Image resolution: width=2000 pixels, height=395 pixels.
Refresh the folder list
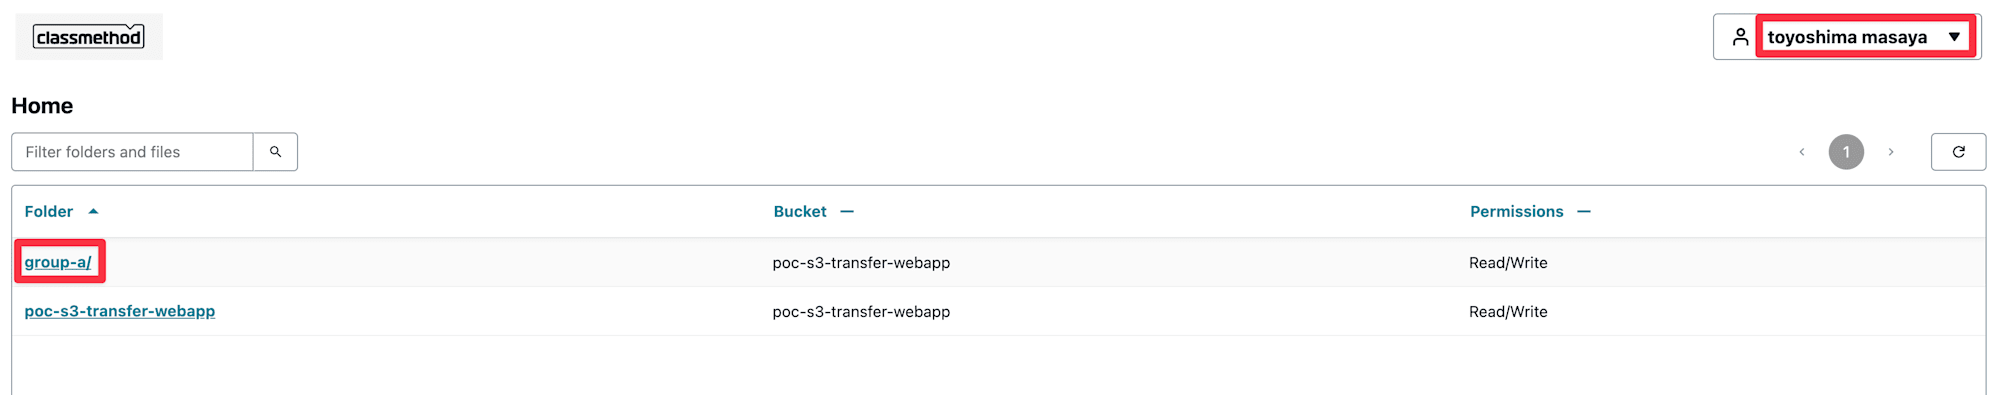coord(1958,152)
